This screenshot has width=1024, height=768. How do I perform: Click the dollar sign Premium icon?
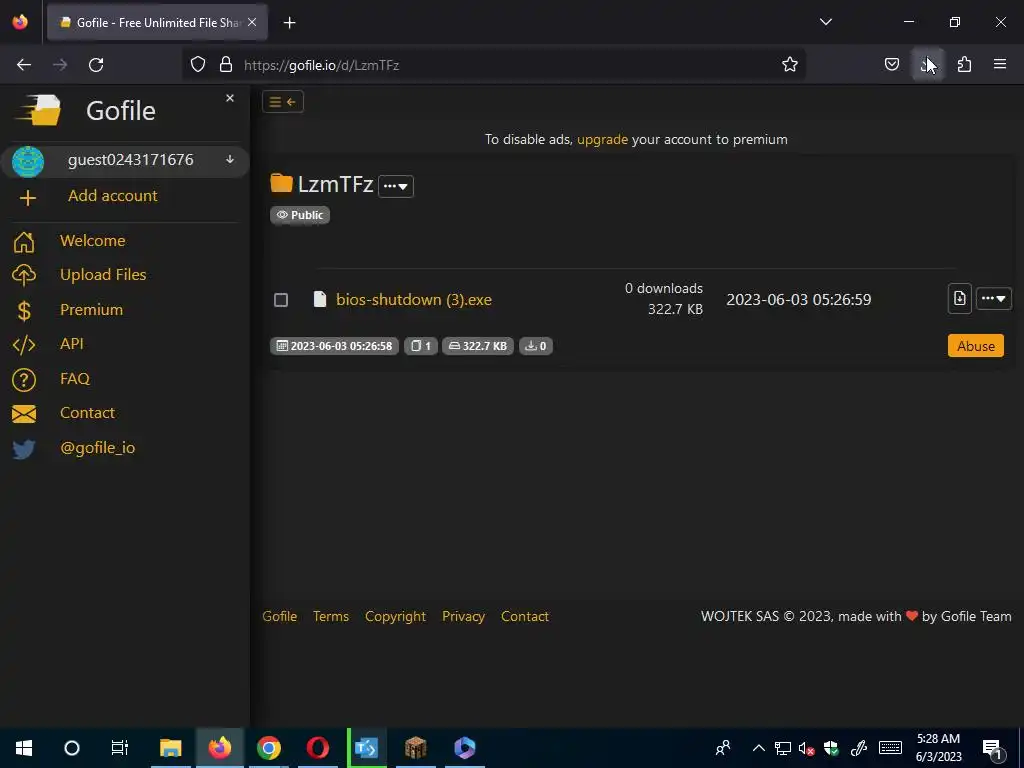coord(24,311)
